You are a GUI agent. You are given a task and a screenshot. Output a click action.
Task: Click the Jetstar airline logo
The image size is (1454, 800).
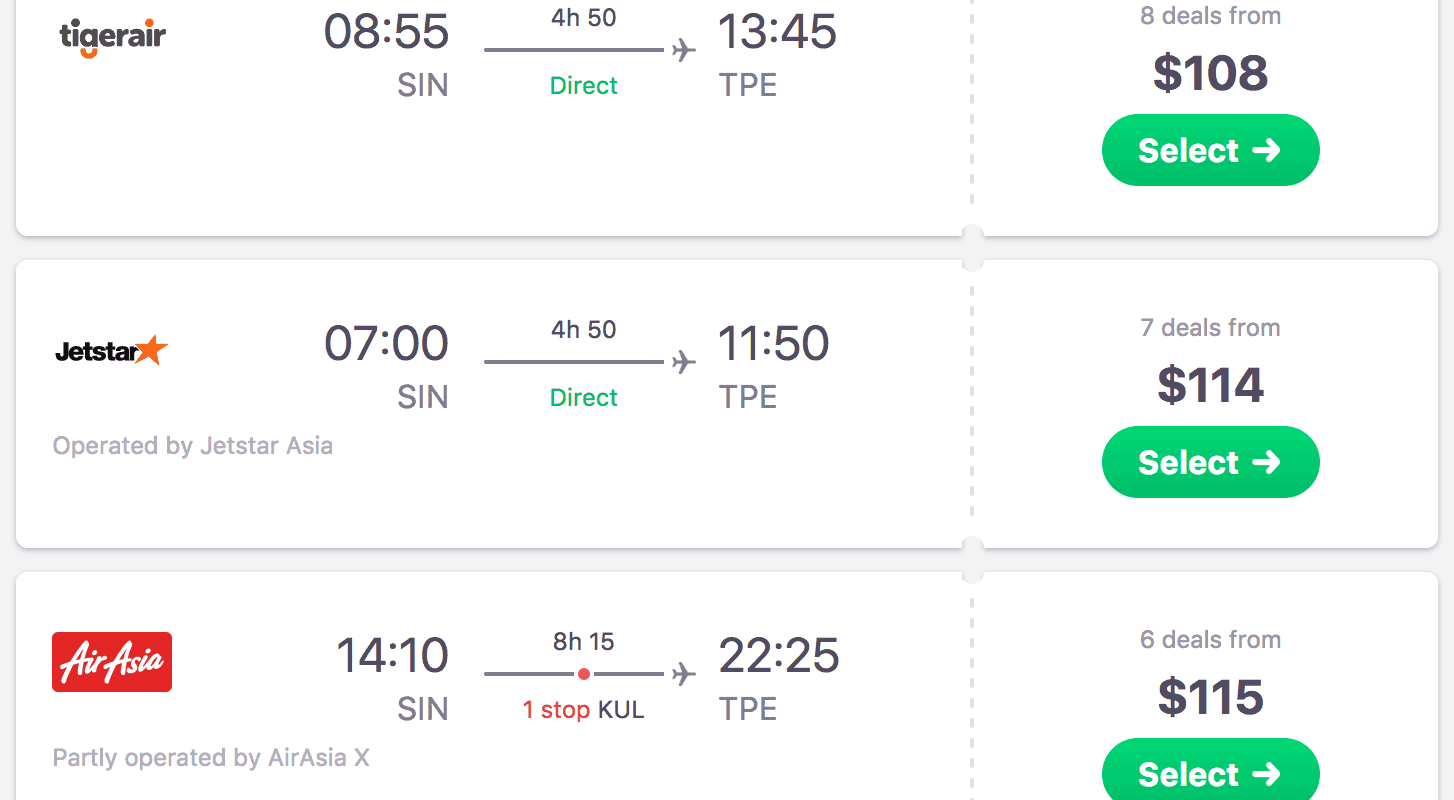coord(111,351)
